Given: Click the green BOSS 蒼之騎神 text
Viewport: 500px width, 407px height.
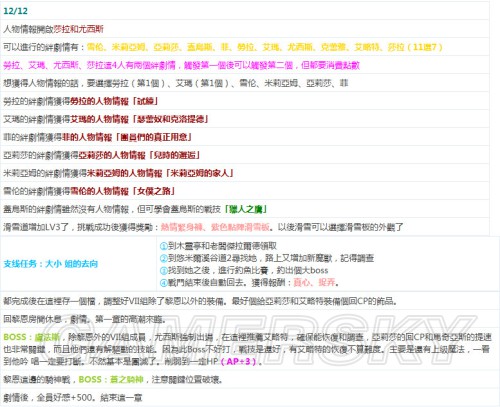Looking at the screenshot, I should (x=111, y=379).
